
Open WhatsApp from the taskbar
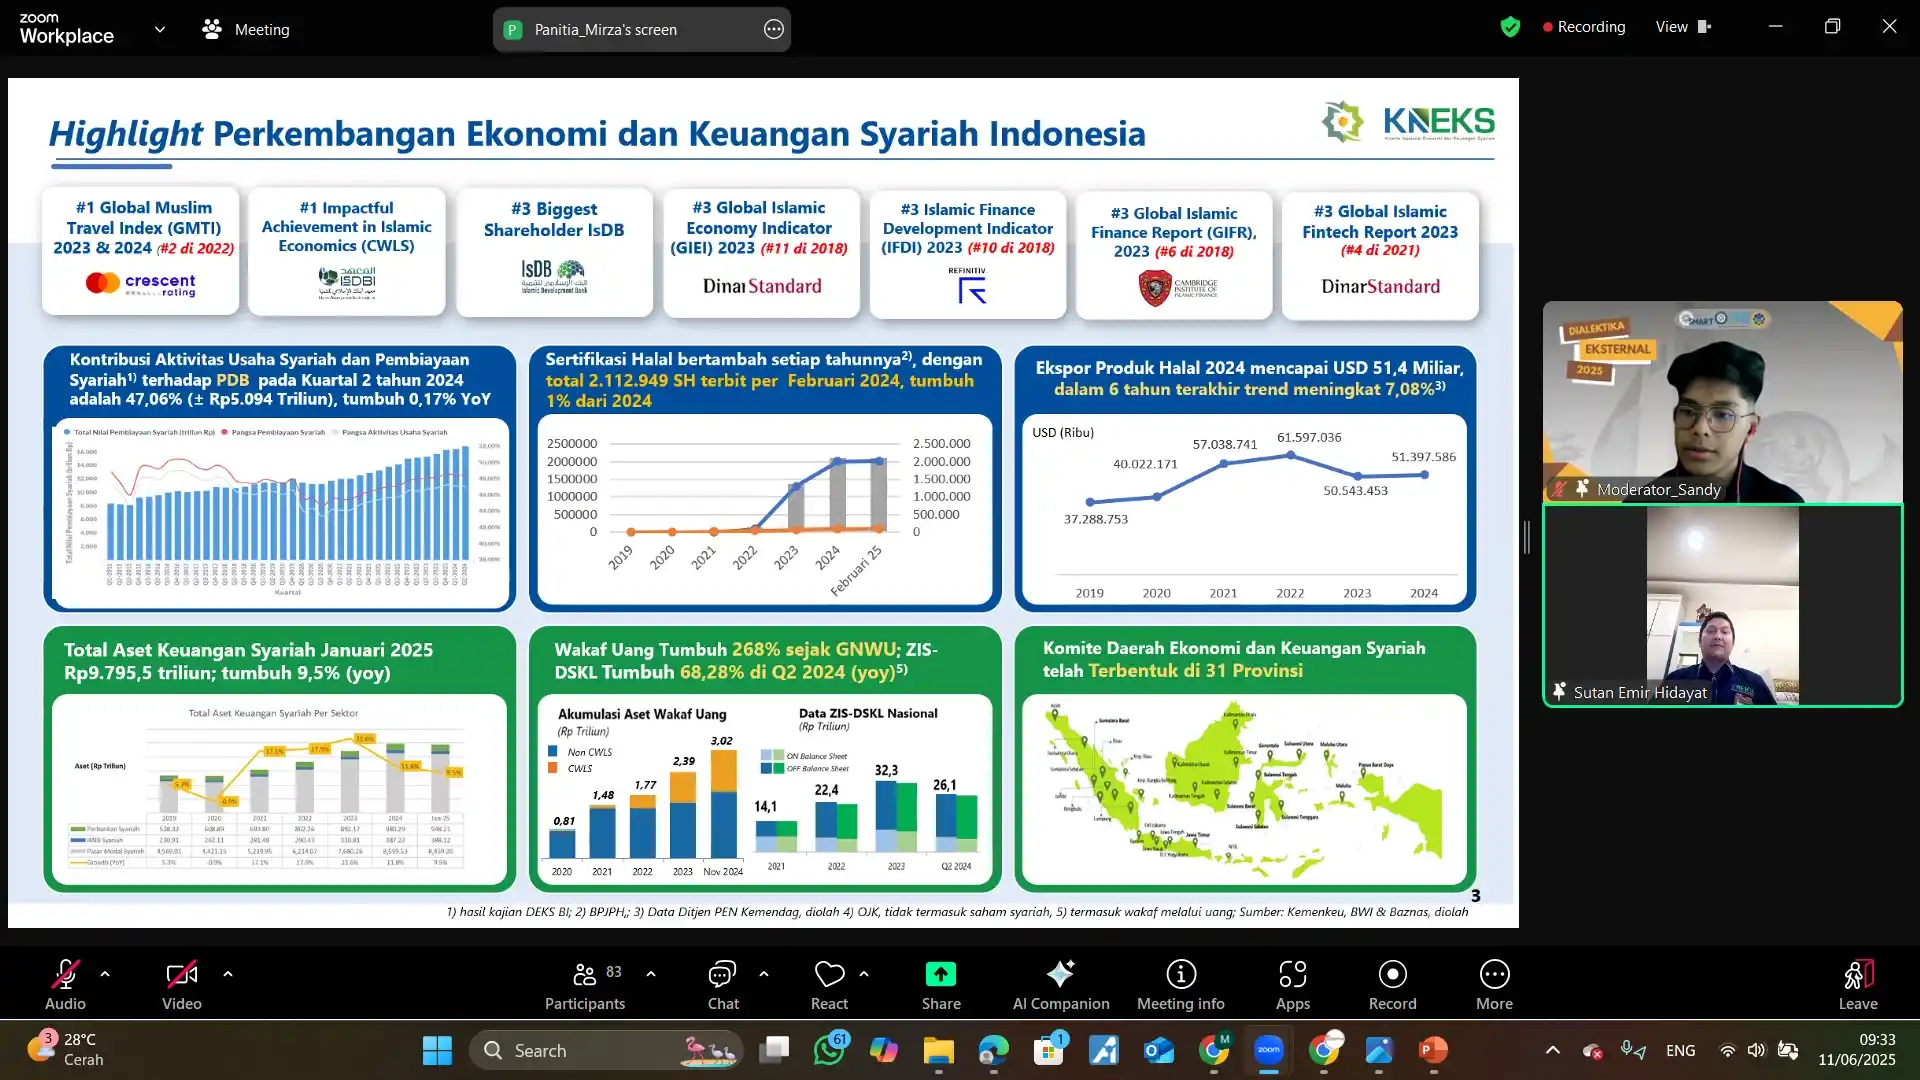pyautogui.click(x=829, y=1050)
